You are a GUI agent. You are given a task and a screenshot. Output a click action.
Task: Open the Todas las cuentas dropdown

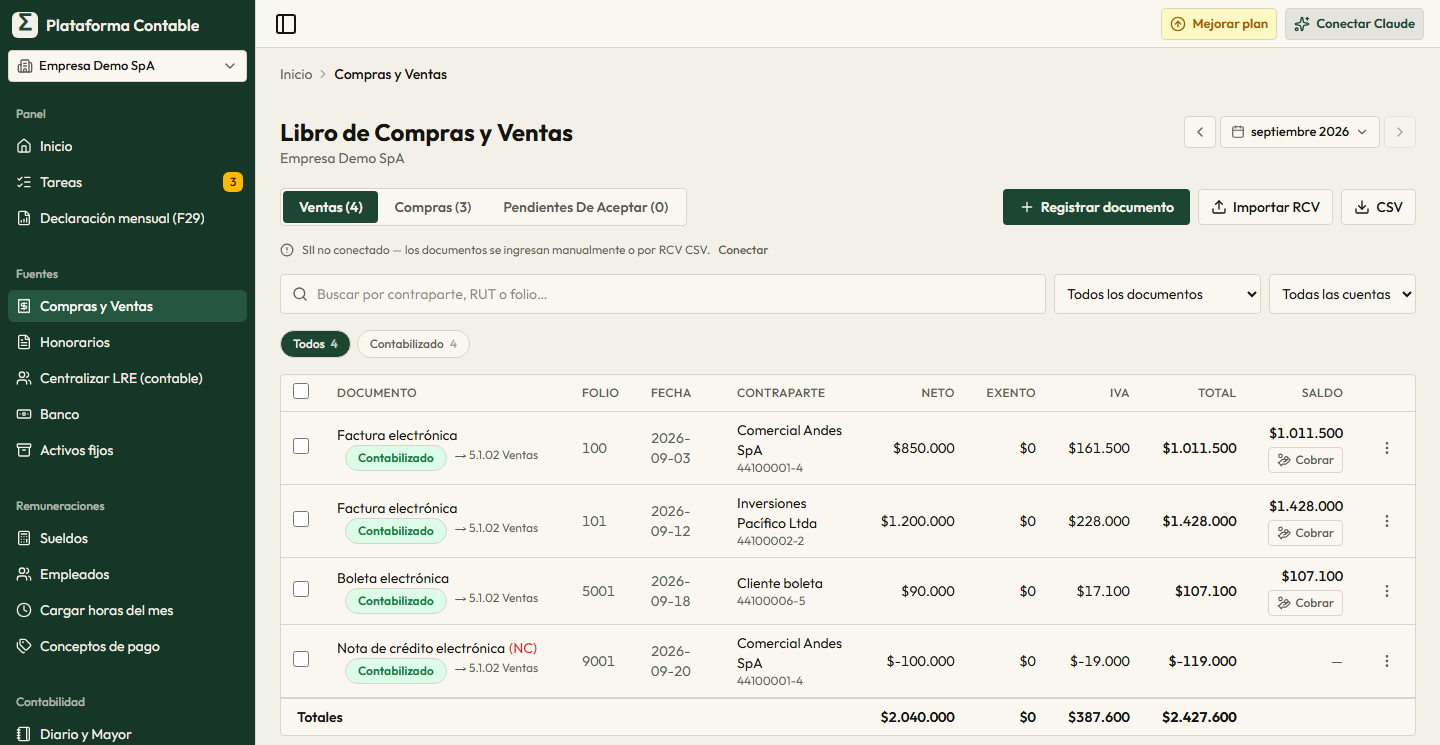[1342, 294]
